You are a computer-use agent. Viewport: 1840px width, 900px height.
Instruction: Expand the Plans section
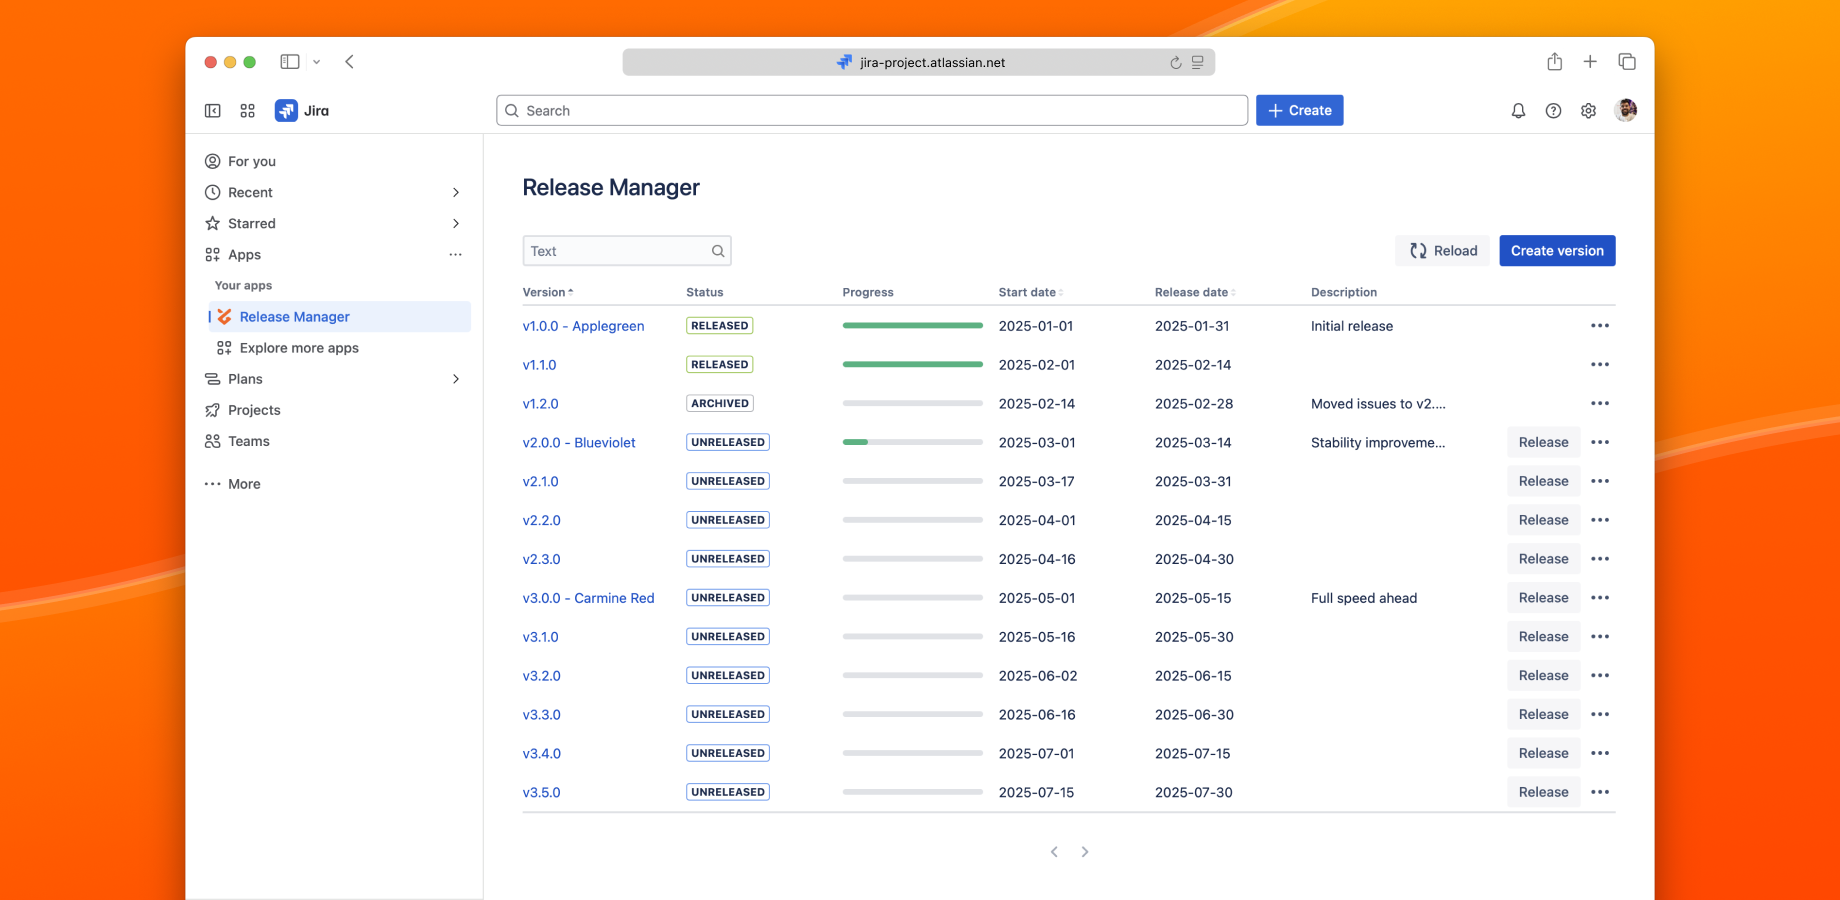pyautogui.click(x=456, y=379)
